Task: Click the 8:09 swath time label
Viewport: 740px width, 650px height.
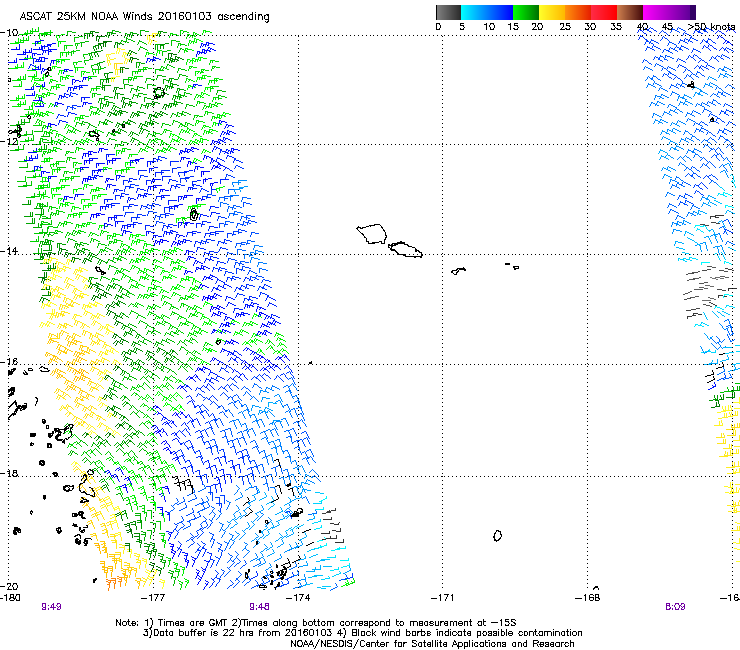Action: coord(675,607)
